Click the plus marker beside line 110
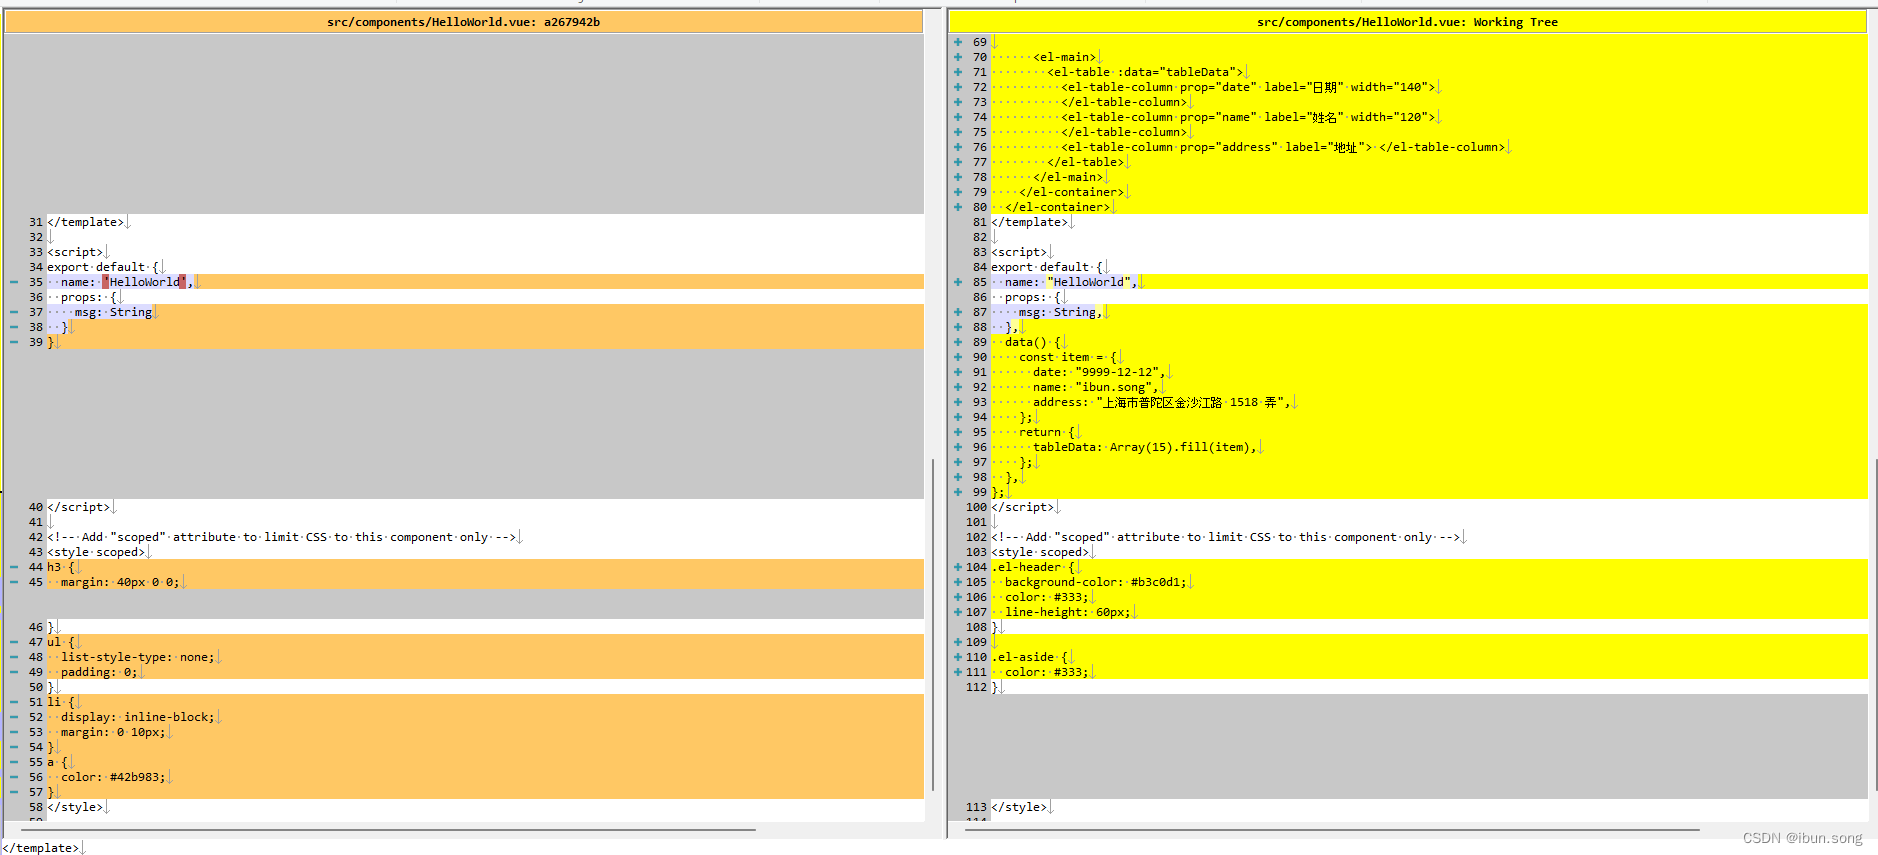 coord(958,657)
